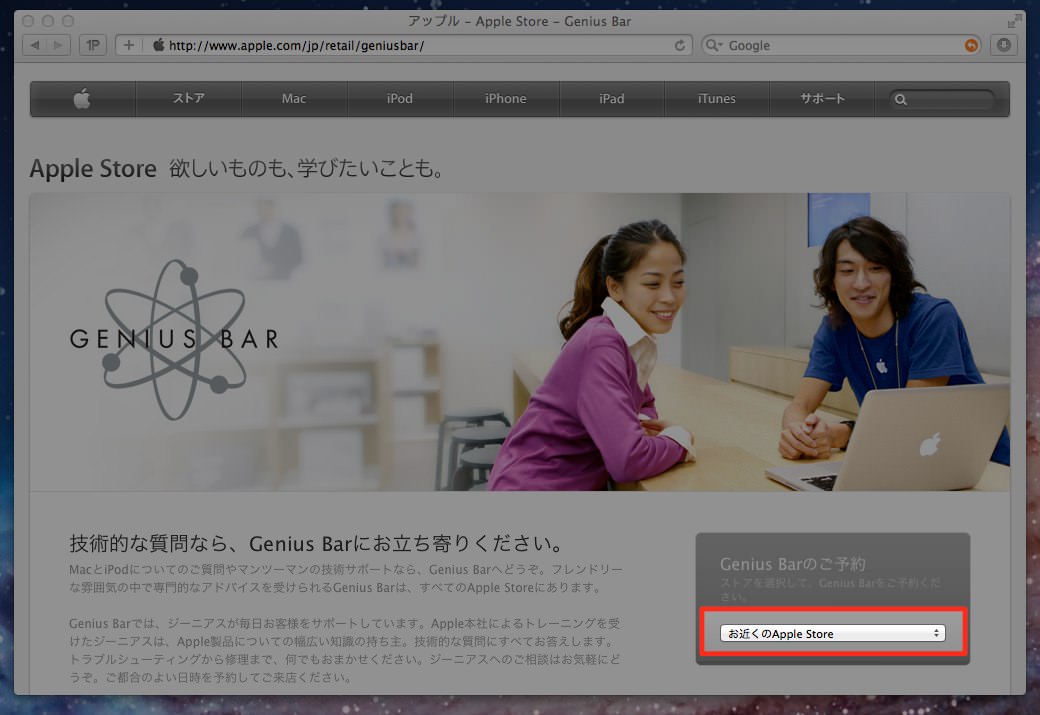
Task: Click the Genius Bar atom logo
Action: click(x=174, y=339)
